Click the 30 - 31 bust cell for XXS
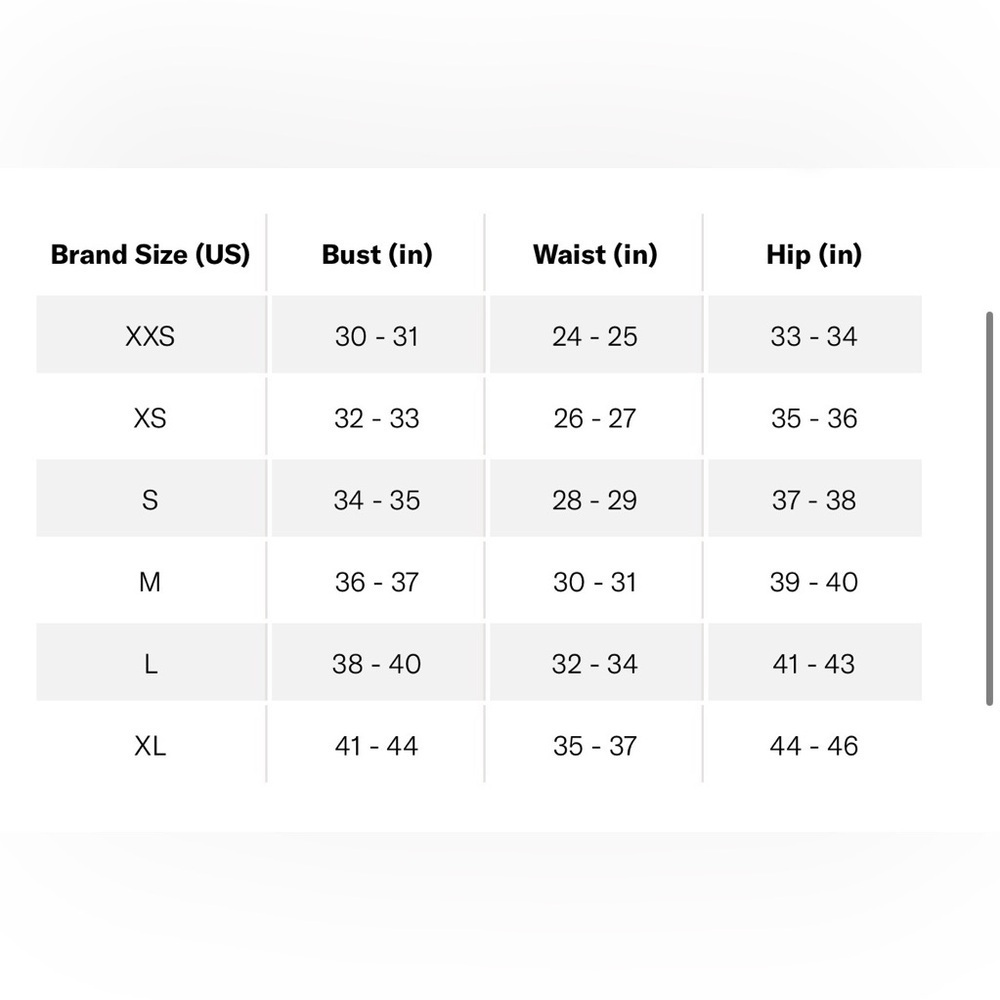Screen dimensions: 1000x1000 pos(377,336)
